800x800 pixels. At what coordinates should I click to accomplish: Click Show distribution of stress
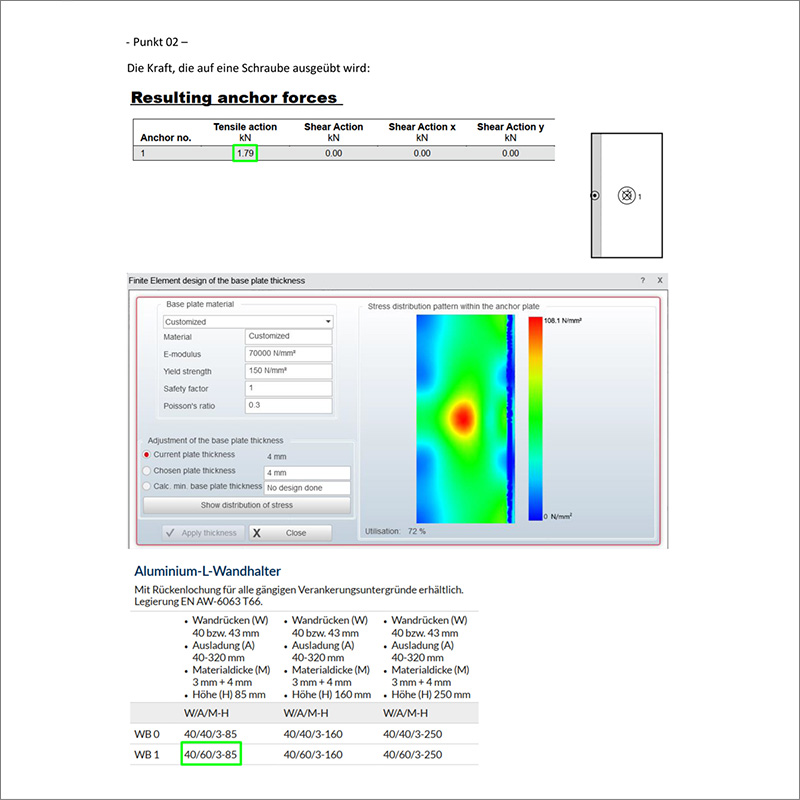[x=246, y=505]
